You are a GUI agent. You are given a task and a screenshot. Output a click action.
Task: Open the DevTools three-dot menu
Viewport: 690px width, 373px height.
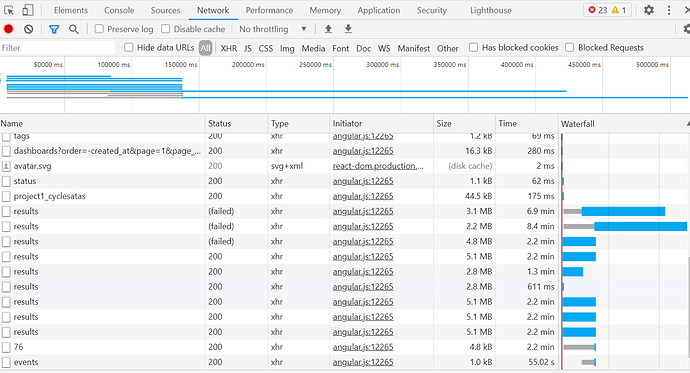tap(669, 10)
